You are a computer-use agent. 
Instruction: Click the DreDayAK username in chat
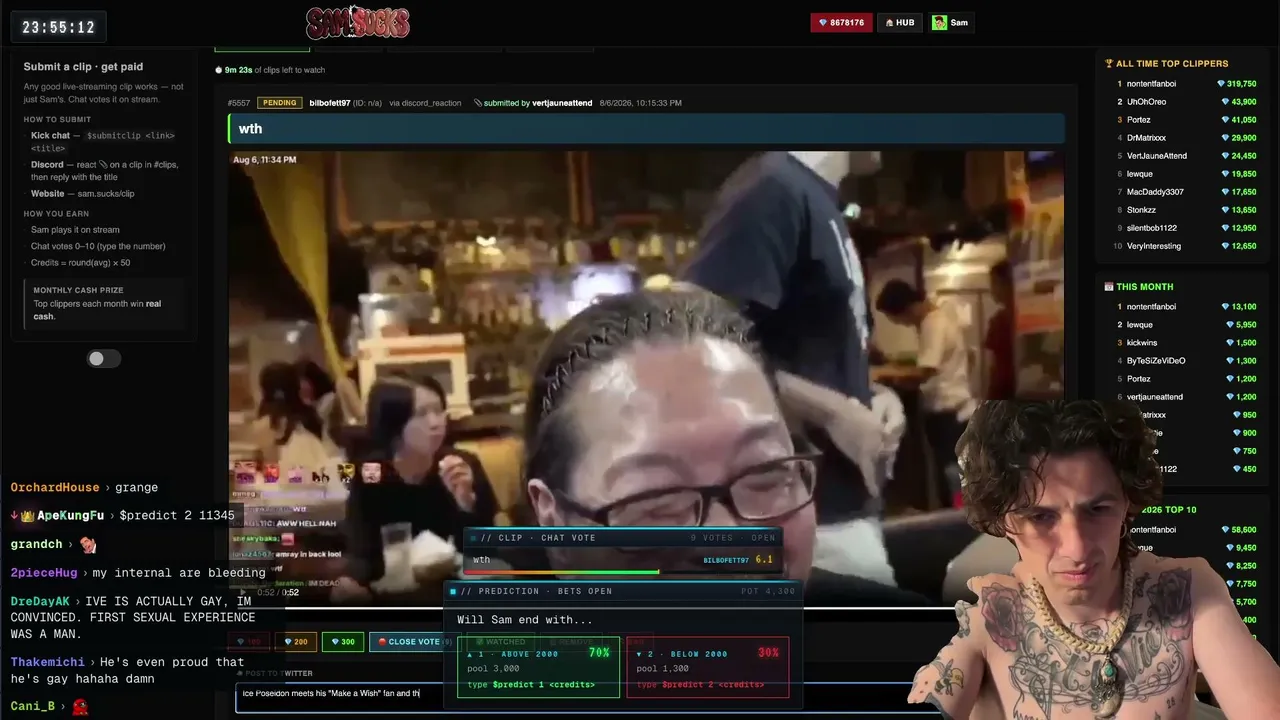pos(40,602)
